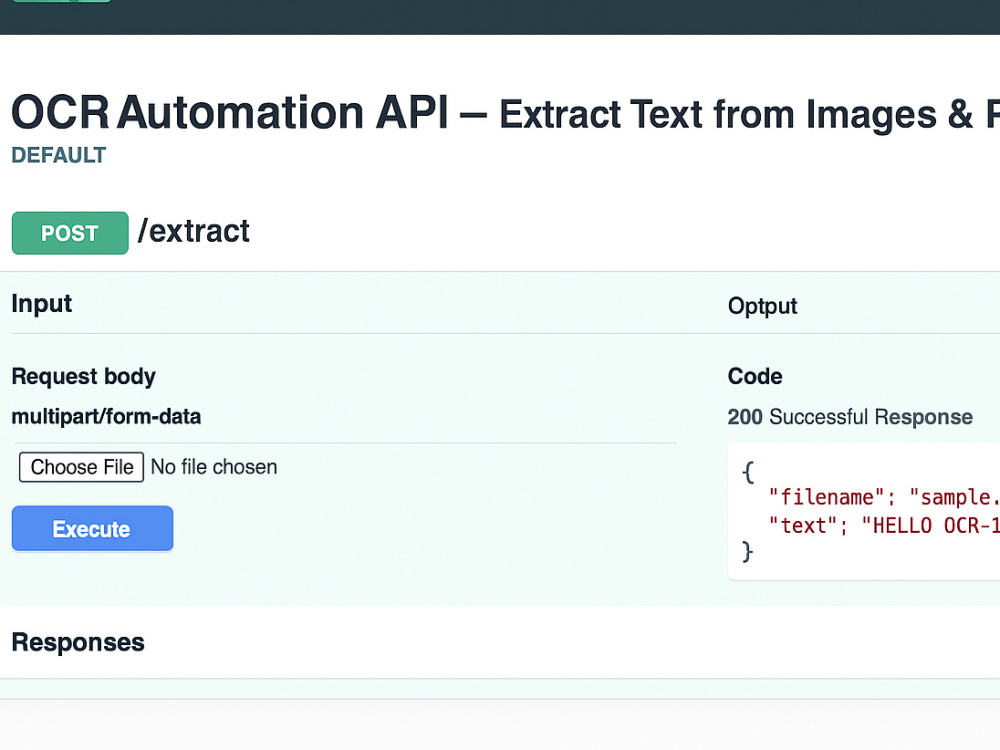1000x750 pixels.
Task: Click the Optput column heading
Action: (762, 306)
